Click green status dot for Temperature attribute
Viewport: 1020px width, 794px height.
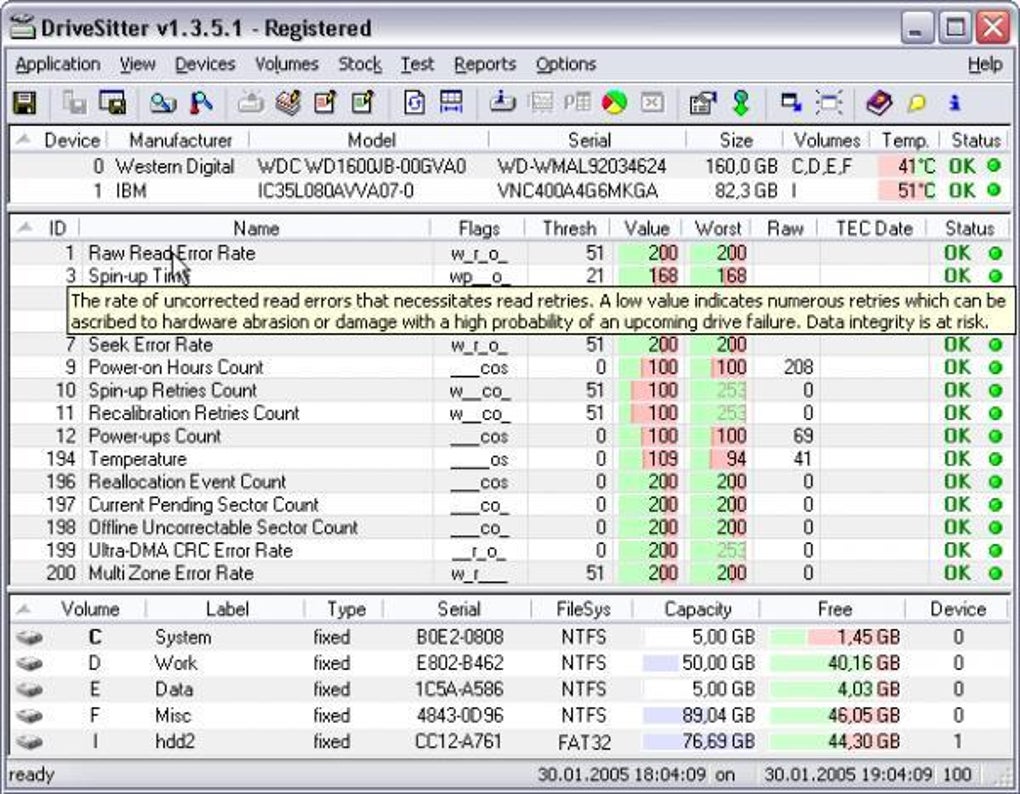pyautogui.click(x=995, y=459)
